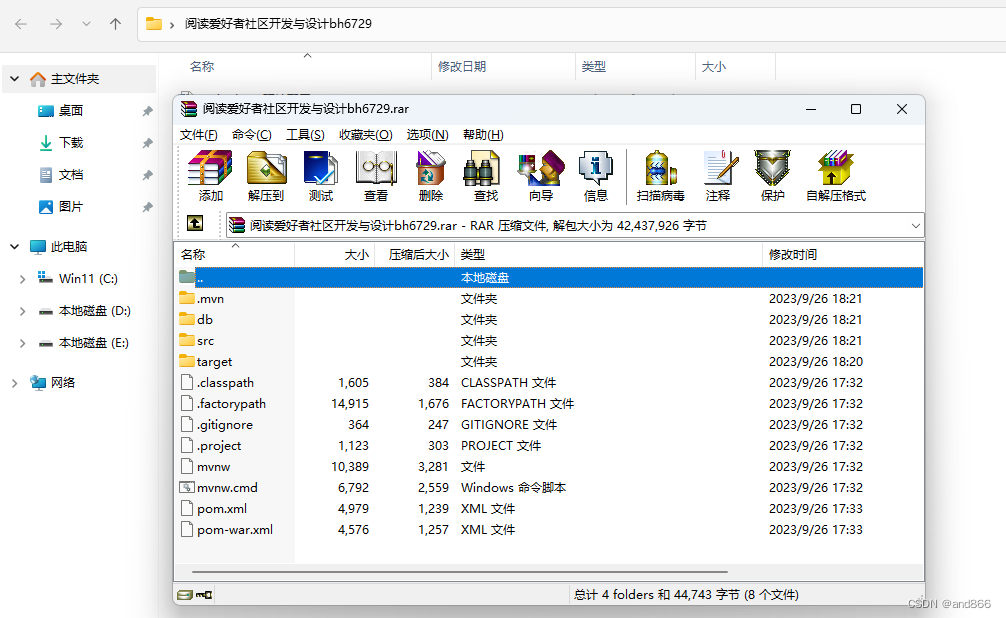Image resolution: width=1006 pixels, height=618 pixels.
Task: Select the .gitignore file
Action: (549, 425)
